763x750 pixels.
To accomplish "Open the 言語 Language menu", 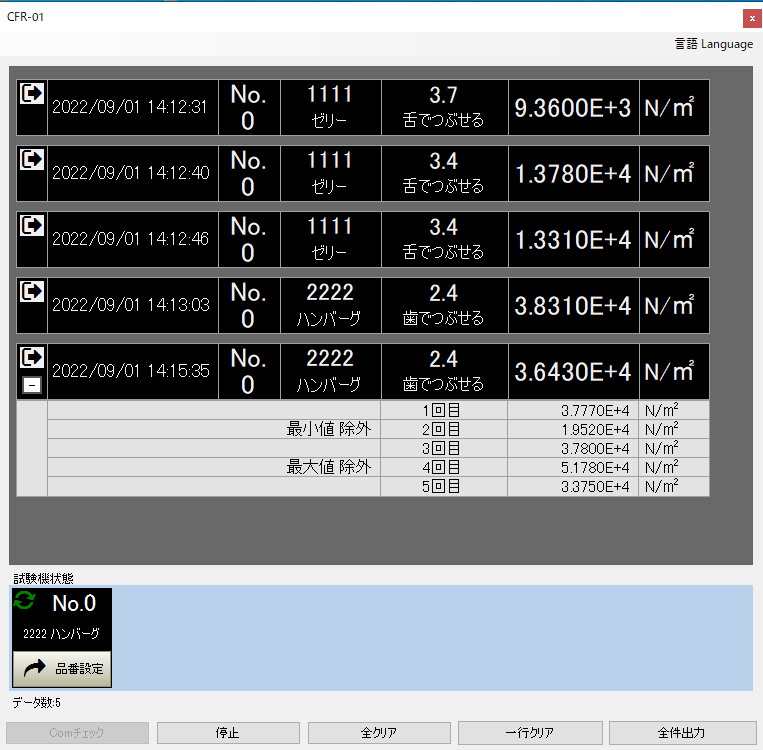I will [714, 44].
